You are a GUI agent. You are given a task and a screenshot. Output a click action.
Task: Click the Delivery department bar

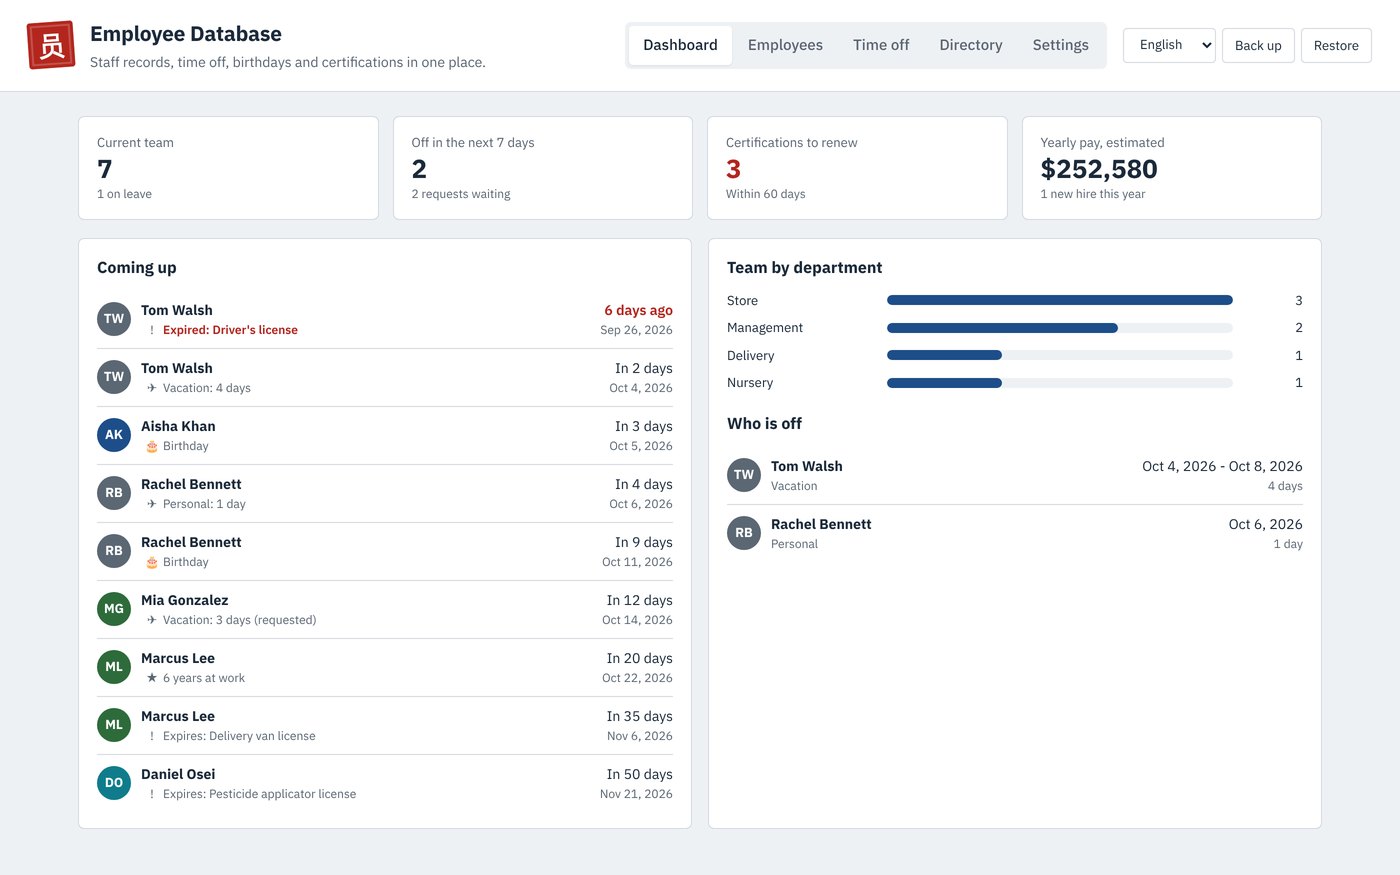pyautogui.click(x=1060, y=355)
